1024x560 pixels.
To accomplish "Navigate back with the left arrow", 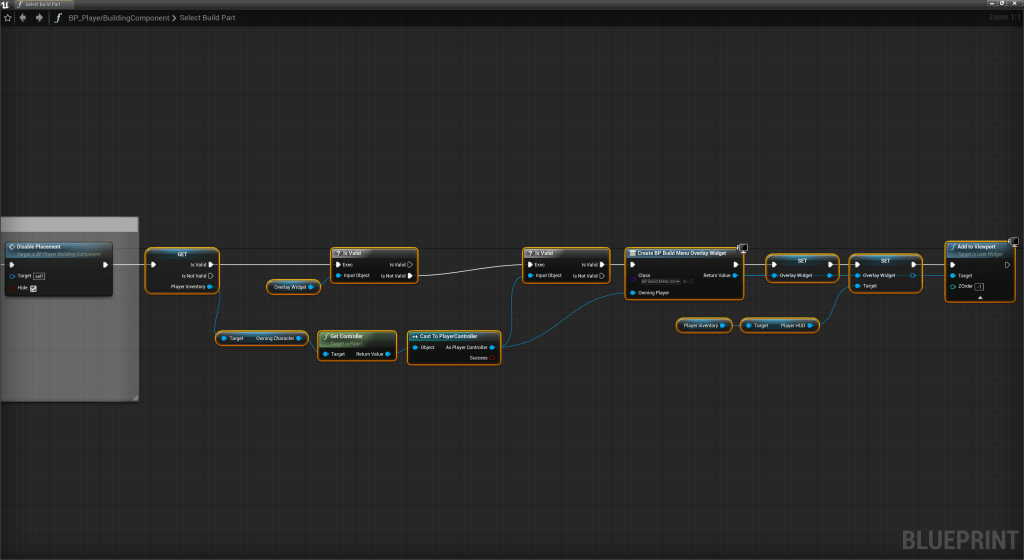I will 24,18.
